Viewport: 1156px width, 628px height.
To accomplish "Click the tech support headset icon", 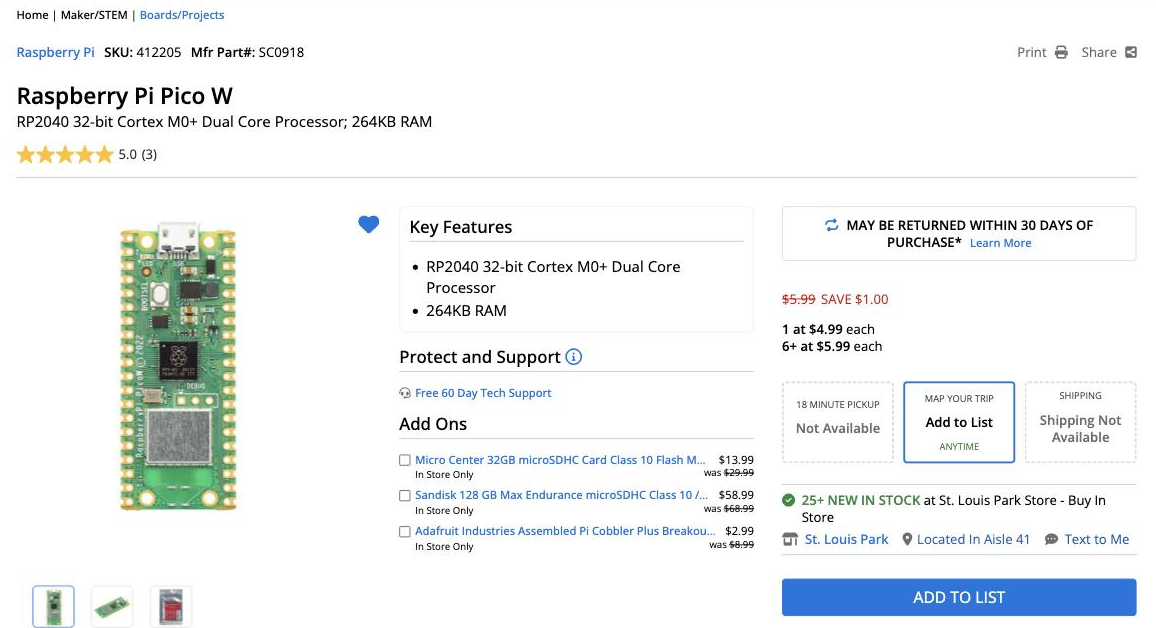I will 405,393.
